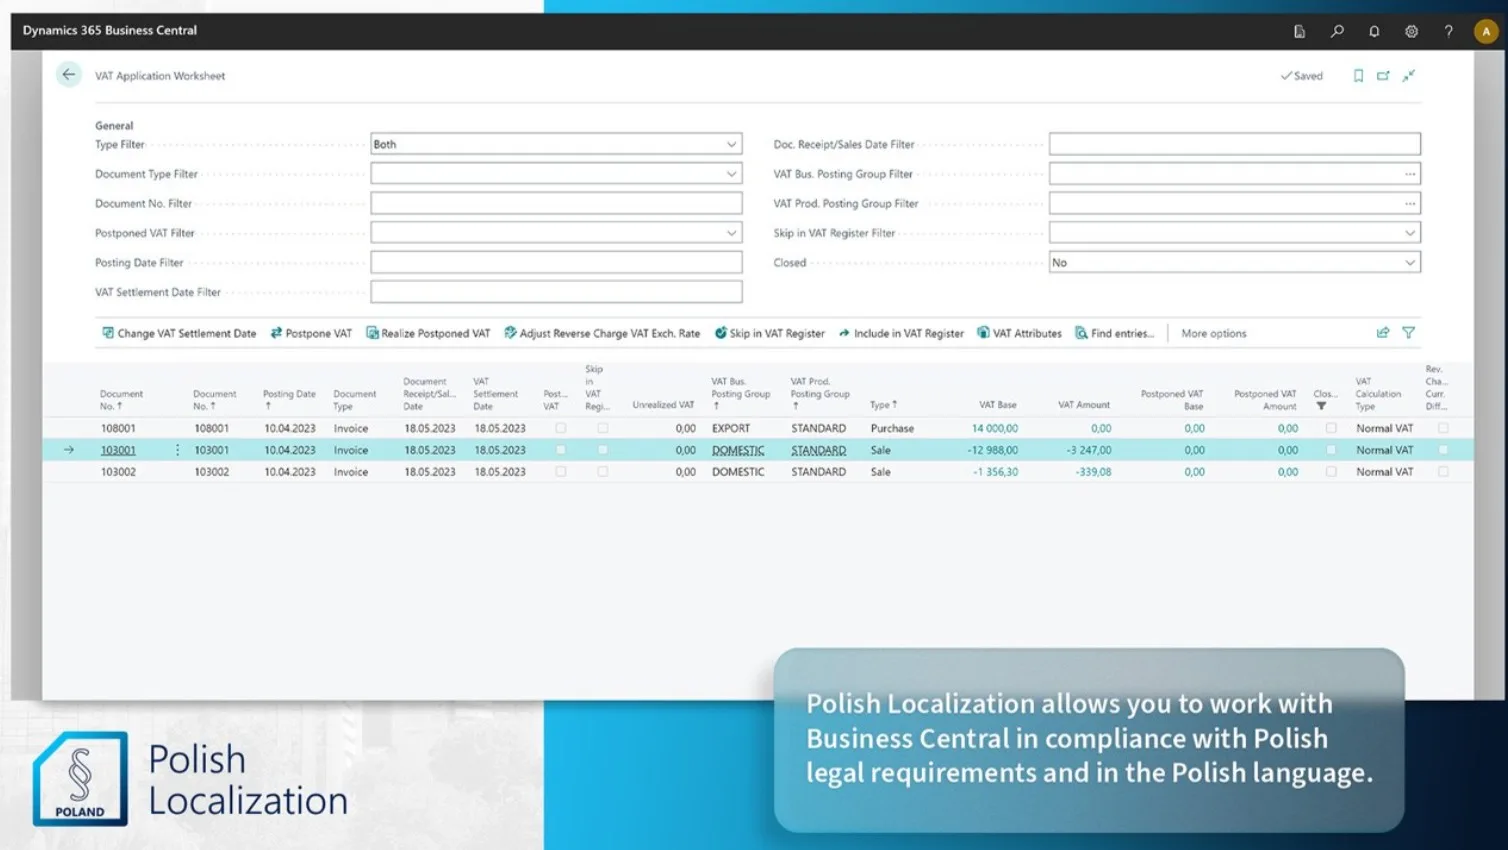Image resolution: width=1508 pixels, height=850 pixels.
Task: Check the Closed box on row 108001
Action: point(1331,428)
